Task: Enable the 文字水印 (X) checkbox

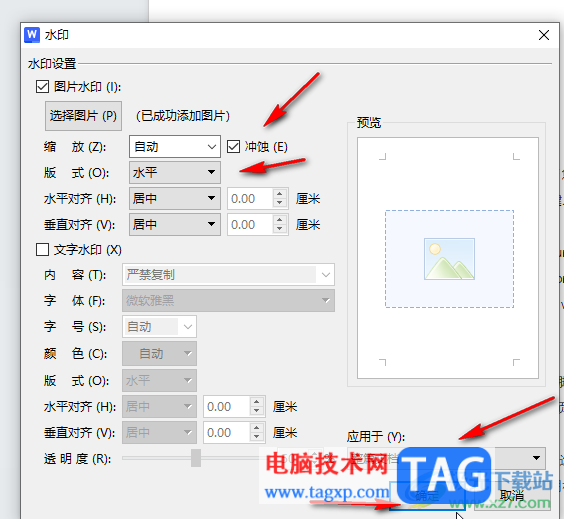Action: tap(42, 250)
